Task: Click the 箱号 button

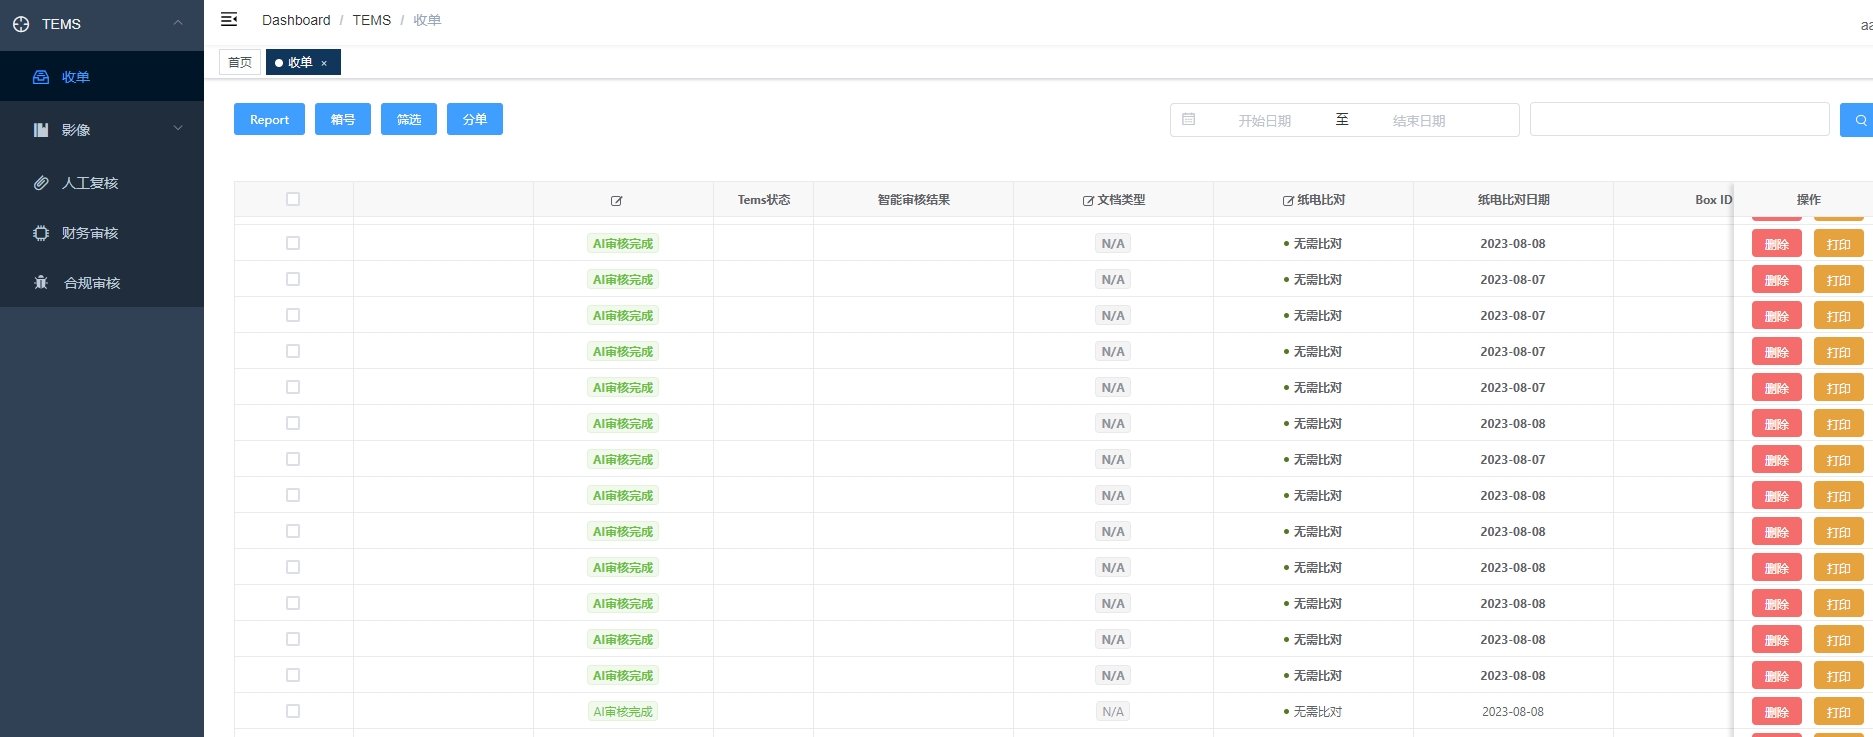Action: [343, 119]
